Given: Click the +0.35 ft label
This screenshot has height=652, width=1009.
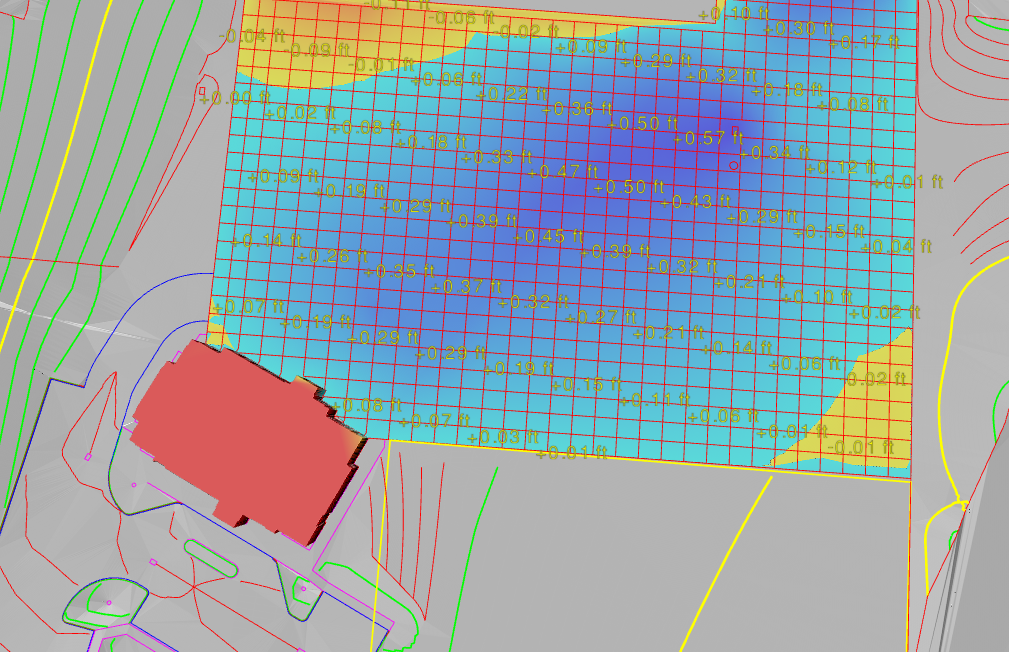Looking at the screenshot, I should 400,271.
